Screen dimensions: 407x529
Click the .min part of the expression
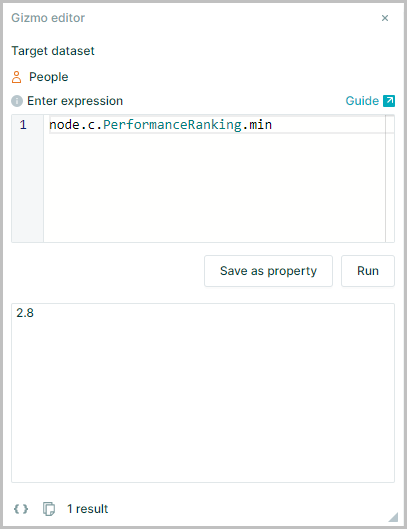[x=257, y=125]
